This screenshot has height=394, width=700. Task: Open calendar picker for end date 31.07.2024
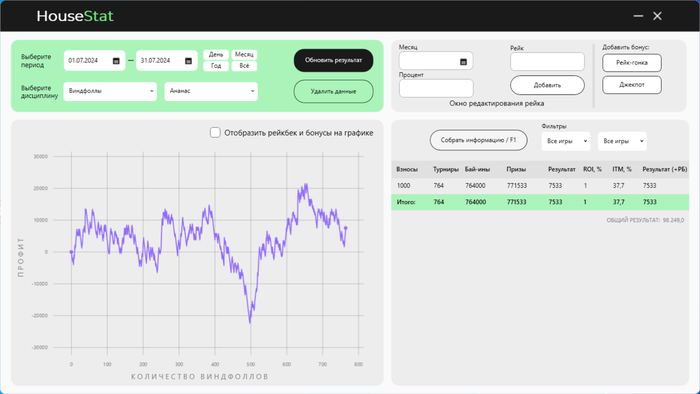point(188,61)
